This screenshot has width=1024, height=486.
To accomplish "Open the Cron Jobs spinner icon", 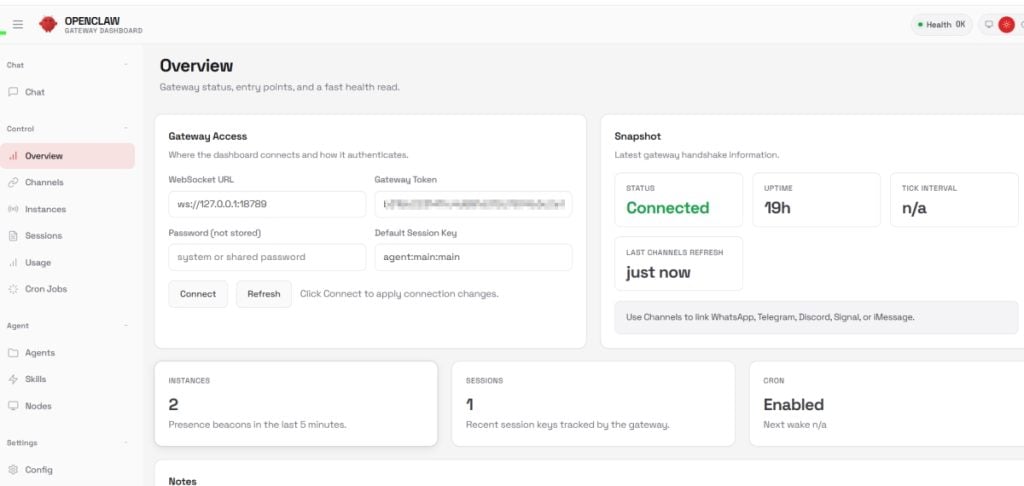I will click(x=13, y=289).
